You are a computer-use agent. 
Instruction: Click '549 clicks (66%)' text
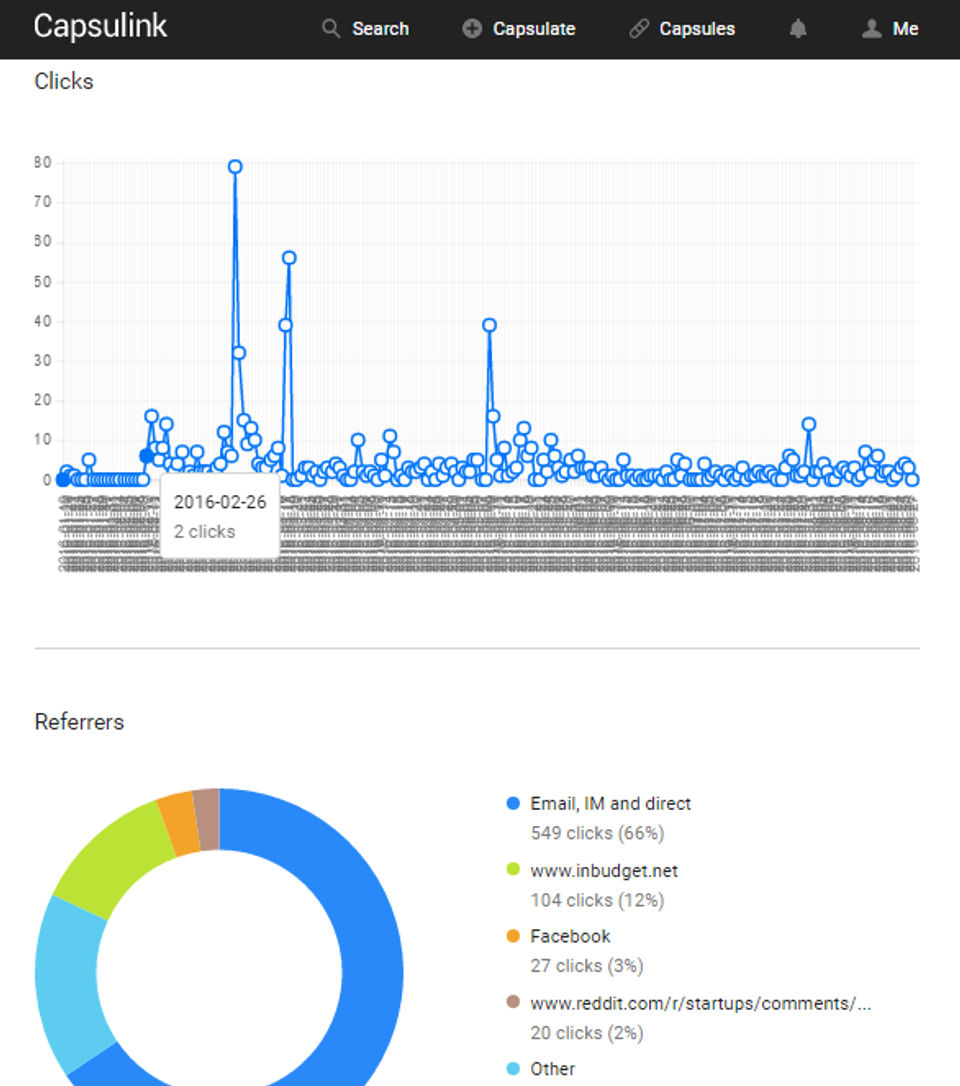click(x=597, y=833)
